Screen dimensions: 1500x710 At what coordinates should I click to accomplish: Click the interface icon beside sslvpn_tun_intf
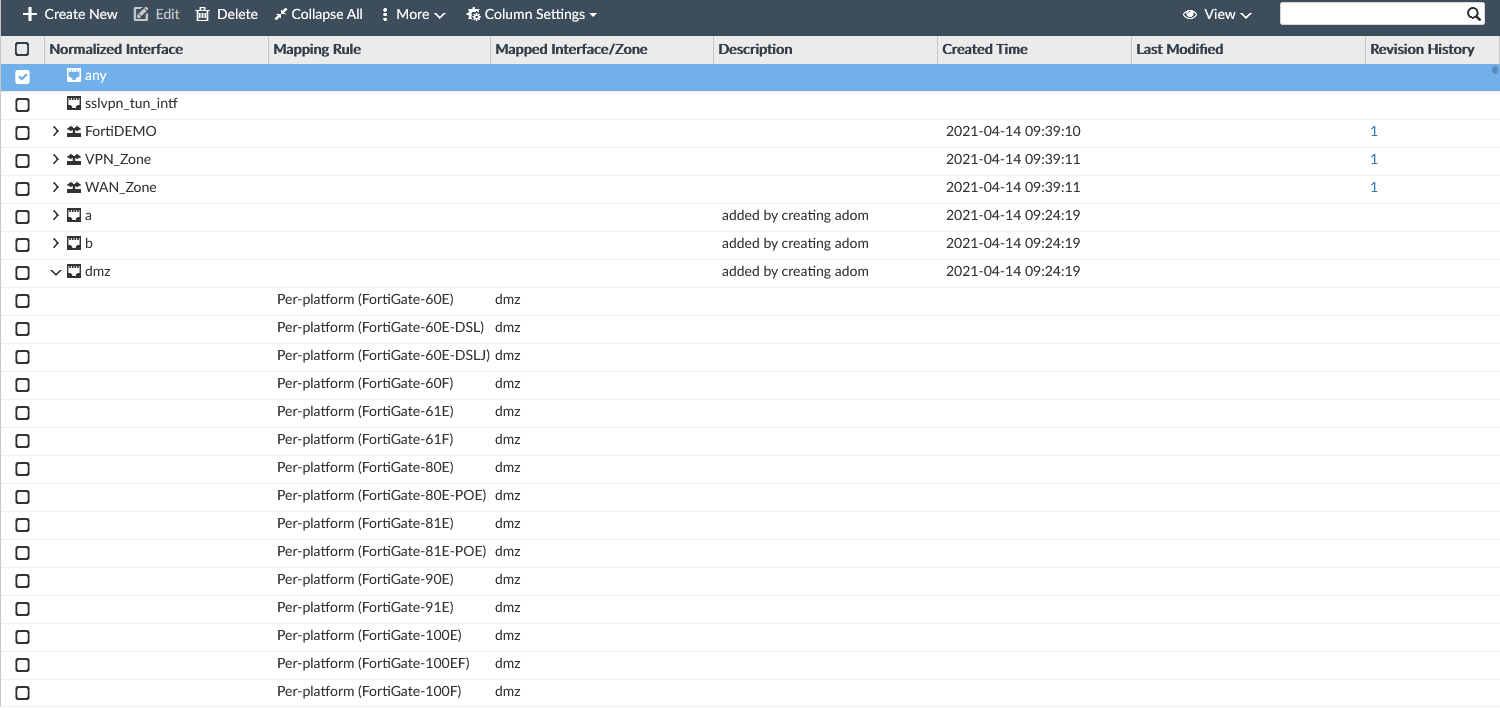(73, 102)
